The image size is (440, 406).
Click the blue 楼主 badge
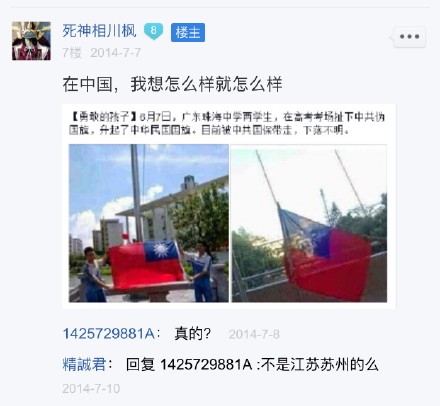coord(188,32)
